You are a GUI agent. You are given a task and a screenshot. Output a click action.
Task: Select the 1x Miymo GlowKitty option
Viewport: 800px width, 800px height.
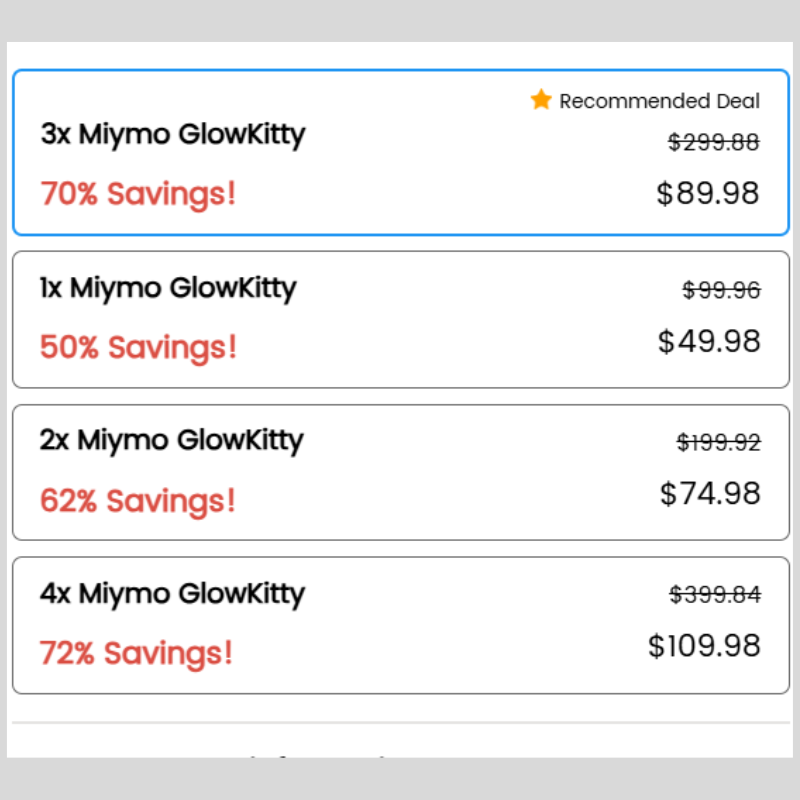[x=400, y=319]
